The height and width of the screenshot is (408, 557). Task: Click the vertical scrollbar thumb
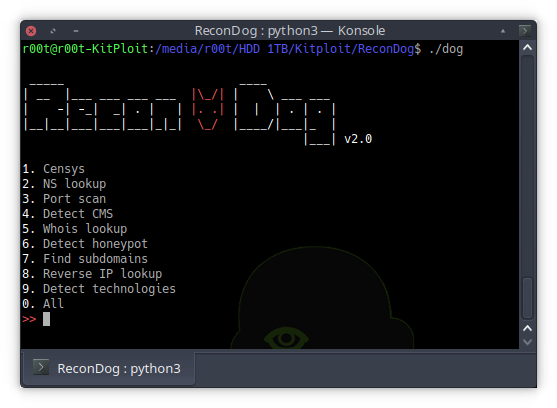(x=528, y=298)
